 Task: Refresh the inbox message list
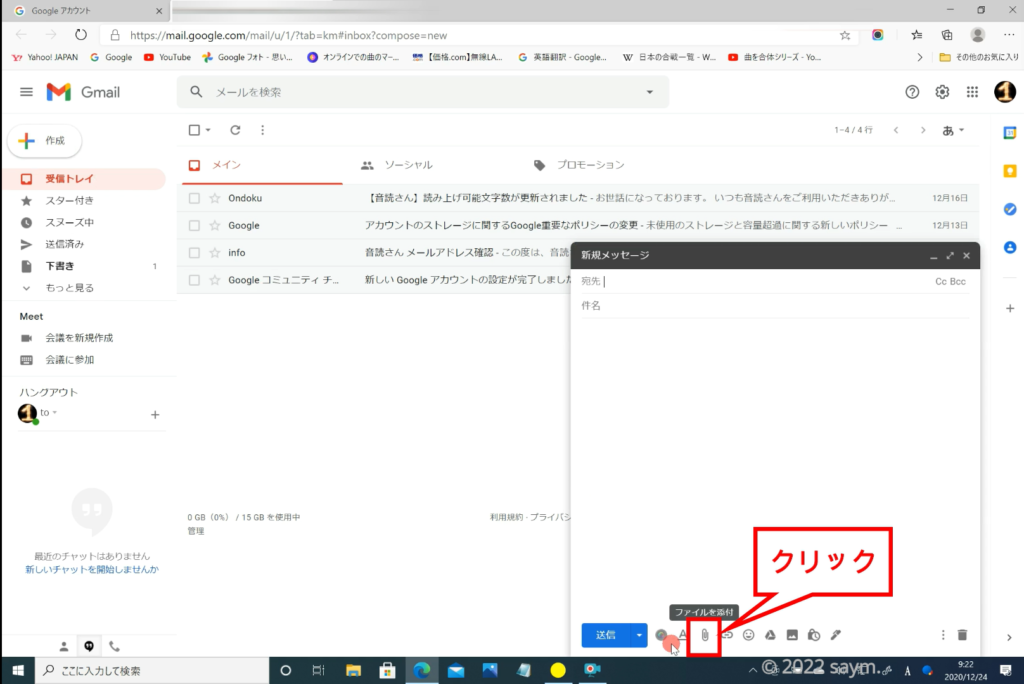[235, 130]
